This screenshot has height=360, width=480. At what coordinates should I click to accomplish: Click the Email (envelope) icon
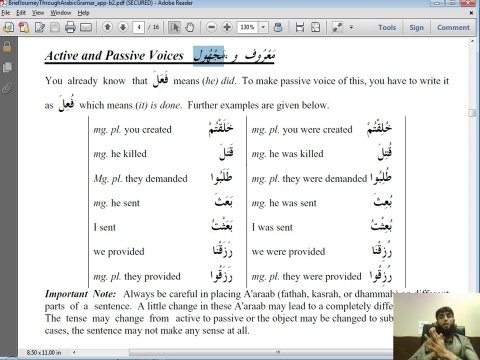pos(86,27)
